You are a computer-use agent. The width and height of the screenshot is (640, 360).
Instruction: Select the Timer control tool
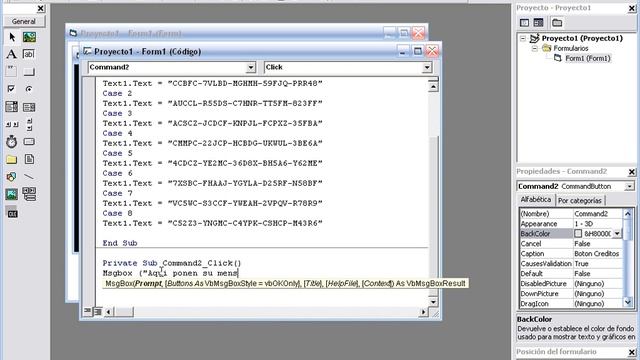12,142
